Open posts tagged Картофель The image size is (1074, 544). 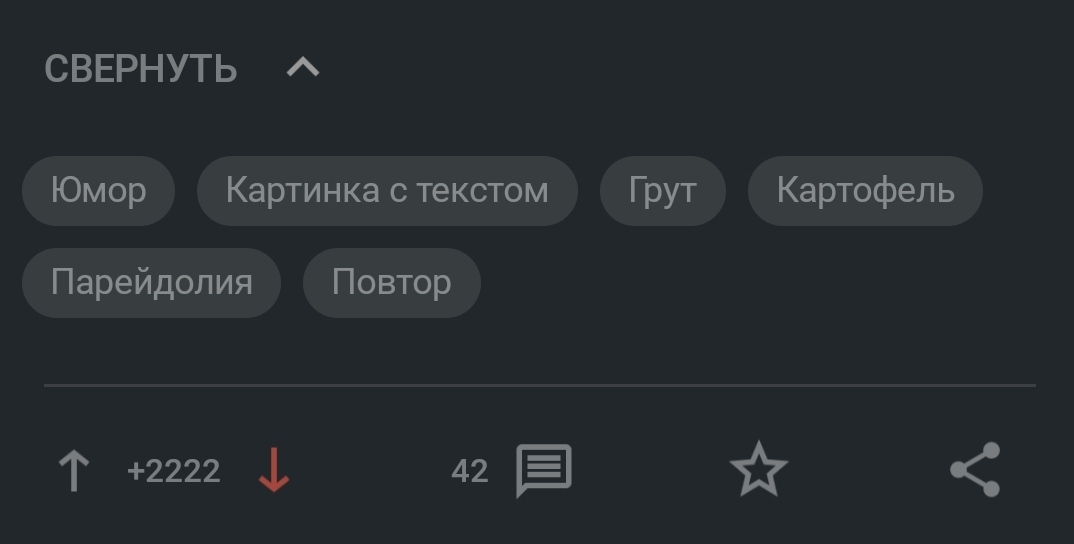click(865, 190)
